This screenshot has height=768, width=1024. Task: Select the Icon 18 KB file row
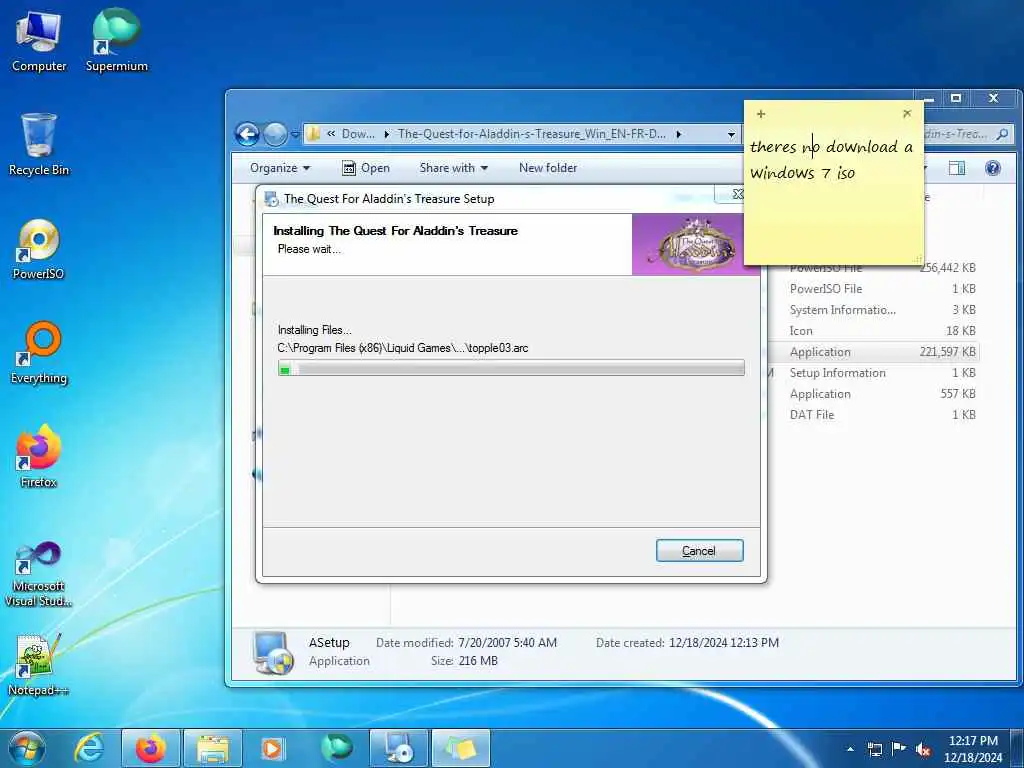click(875, 331)
